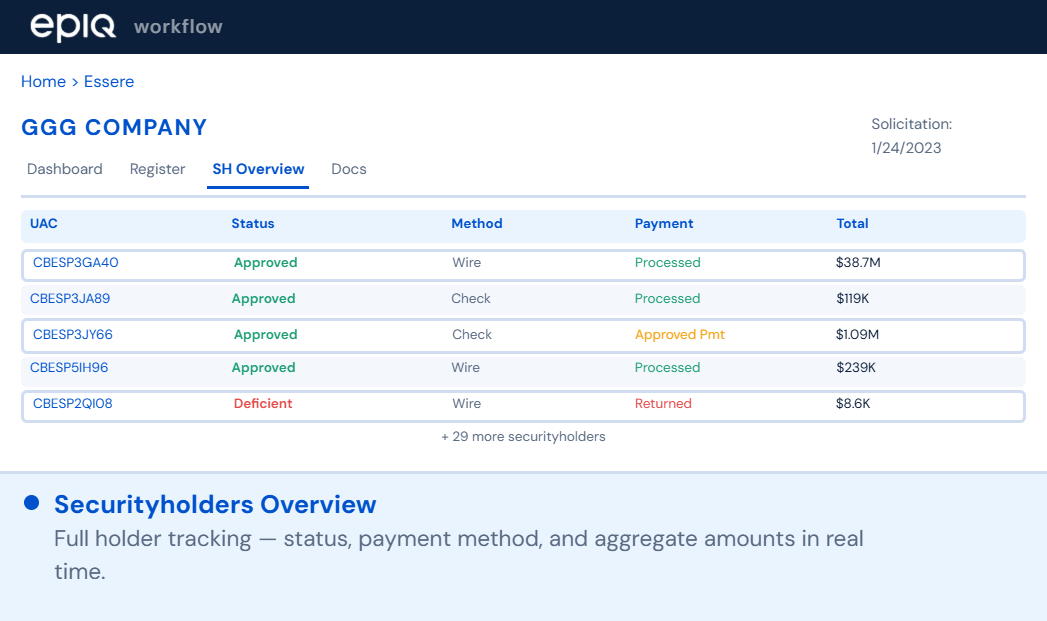Image resolution: width=1047 pixels, height=621 pixels.
Task: Click the GGG COMPANY heading
Action: point(114,127)
